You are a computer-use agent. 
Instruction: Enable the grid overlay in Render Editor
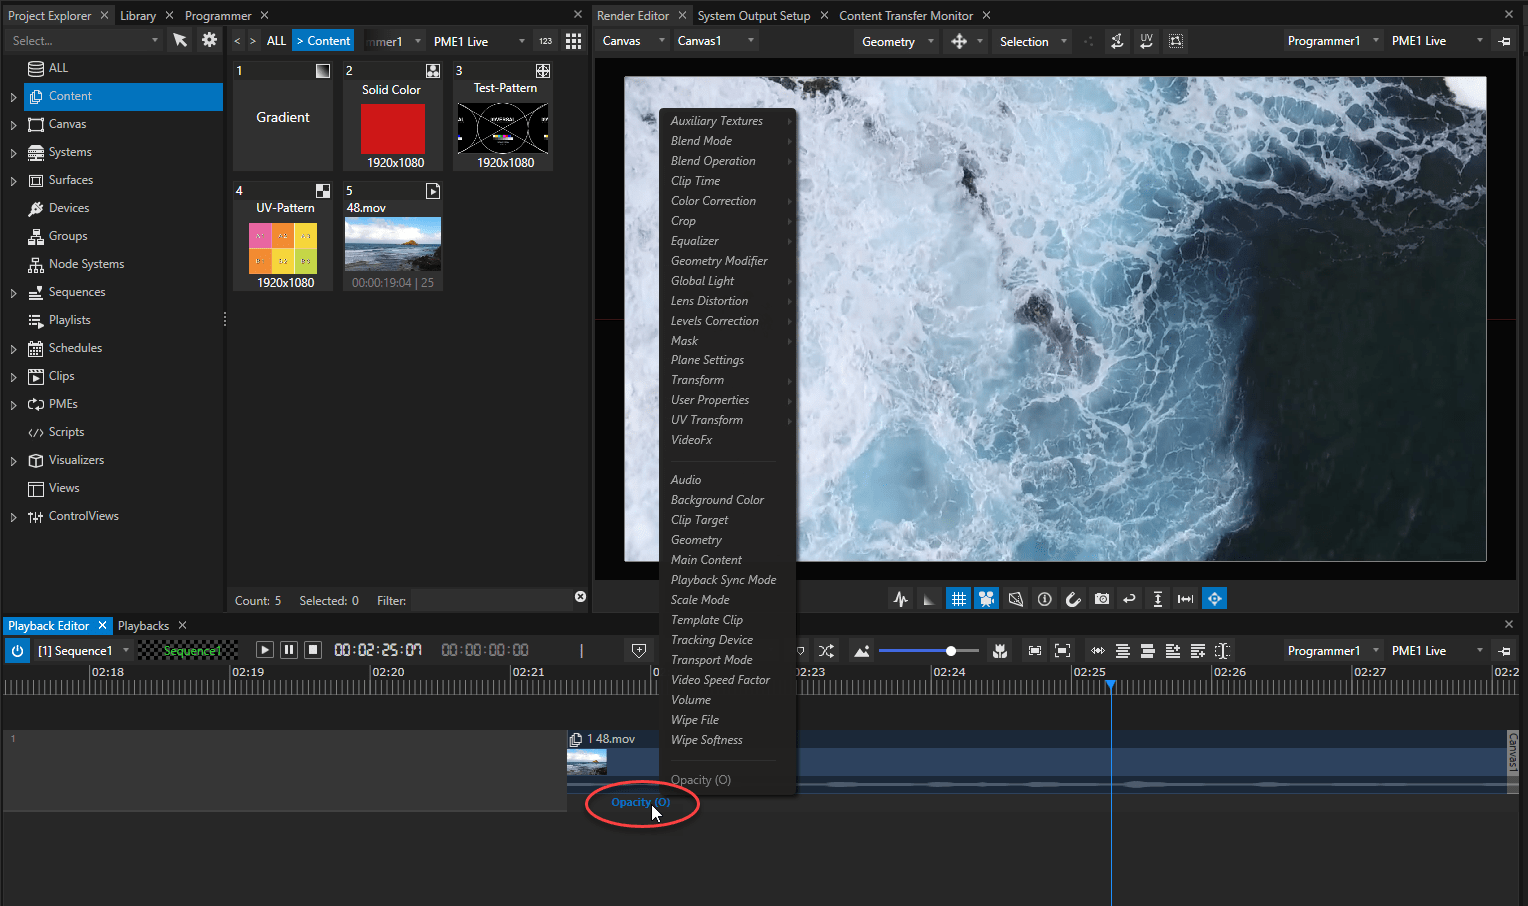(x=959, y=598)
